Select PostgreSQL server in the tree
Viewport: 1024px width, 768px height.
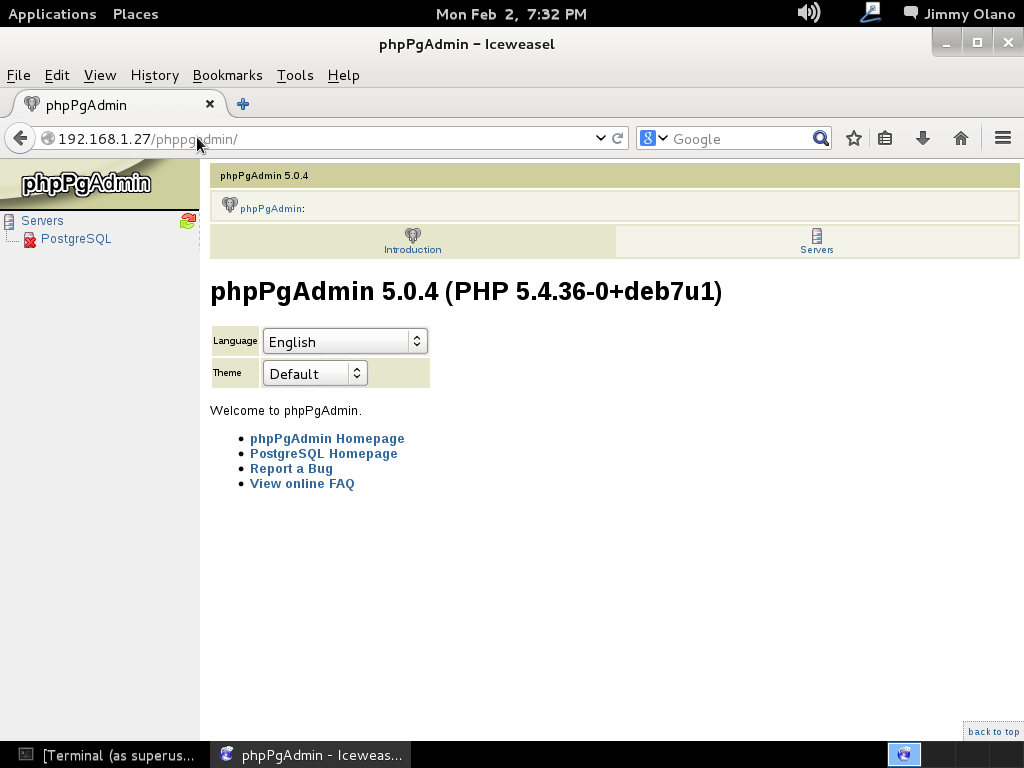(x=75, y=239)
